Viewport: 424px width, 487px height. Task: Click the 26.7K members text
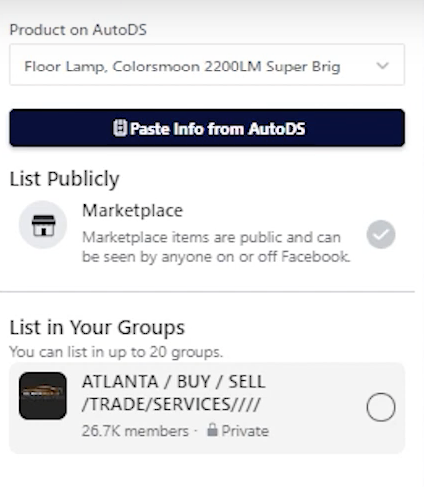(x=135, y=431)
